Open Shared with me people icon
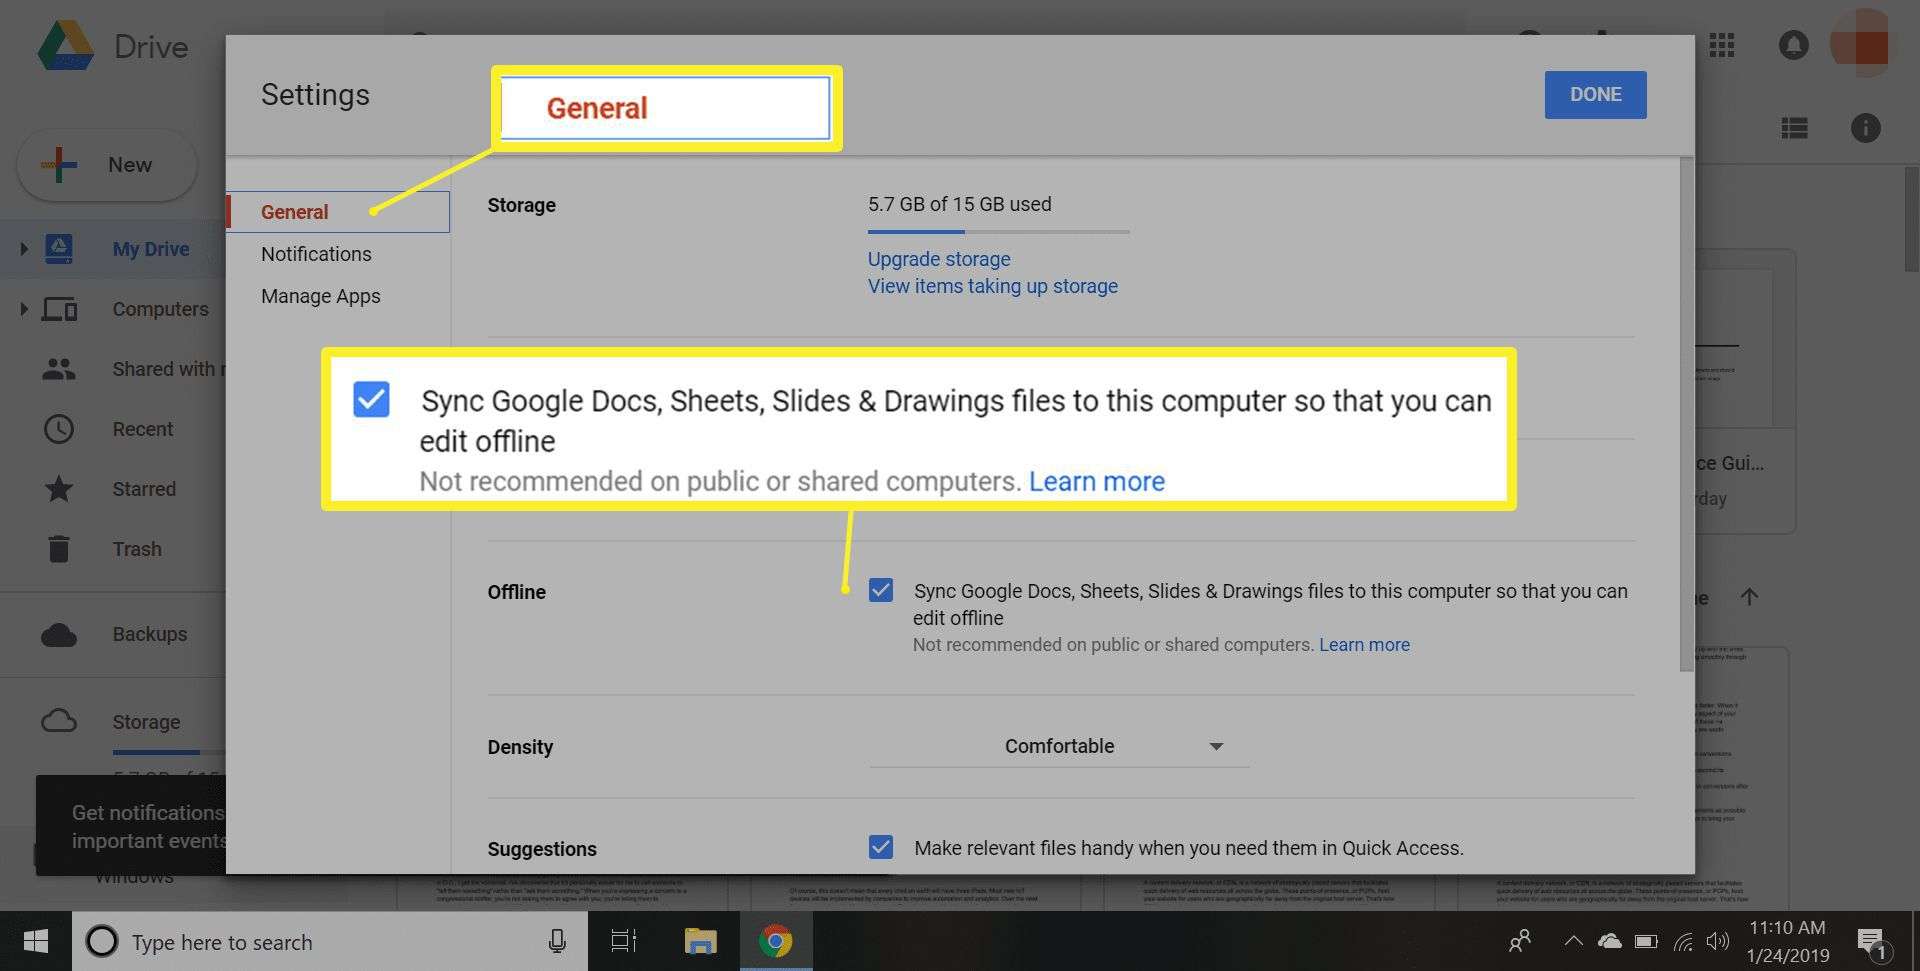1920x971 pixels. (59, 369)
